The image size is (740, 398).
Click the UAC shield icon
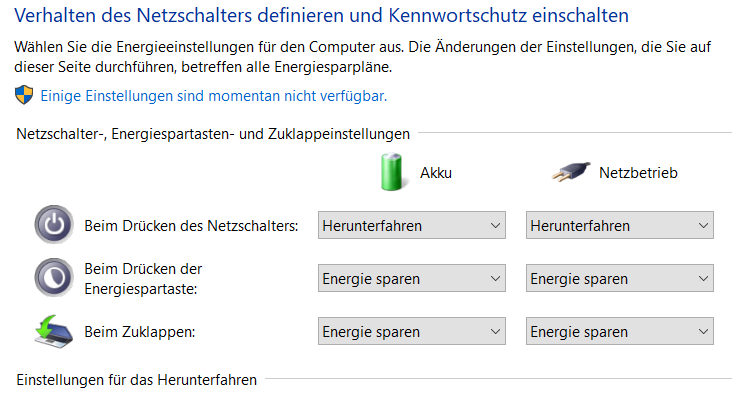(24, 95)
